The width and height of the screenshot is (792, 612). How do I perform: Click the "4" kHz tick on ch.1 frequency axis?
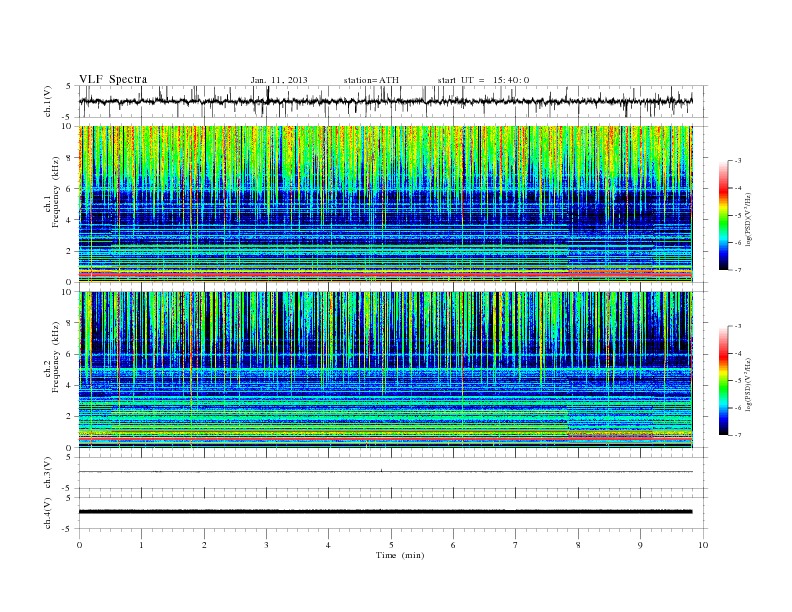tap(69, 220)
